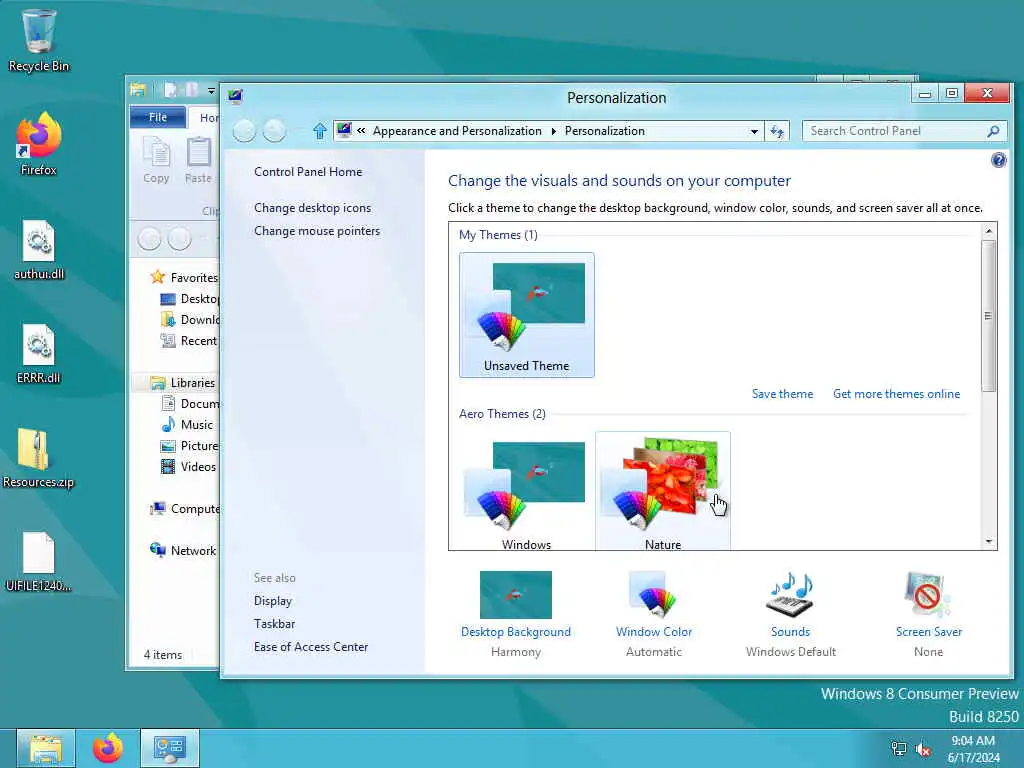Select the authui.dll file on the desktop
Image resolution: width=1024 pixels, height=768 pixels.
[39, 249]
